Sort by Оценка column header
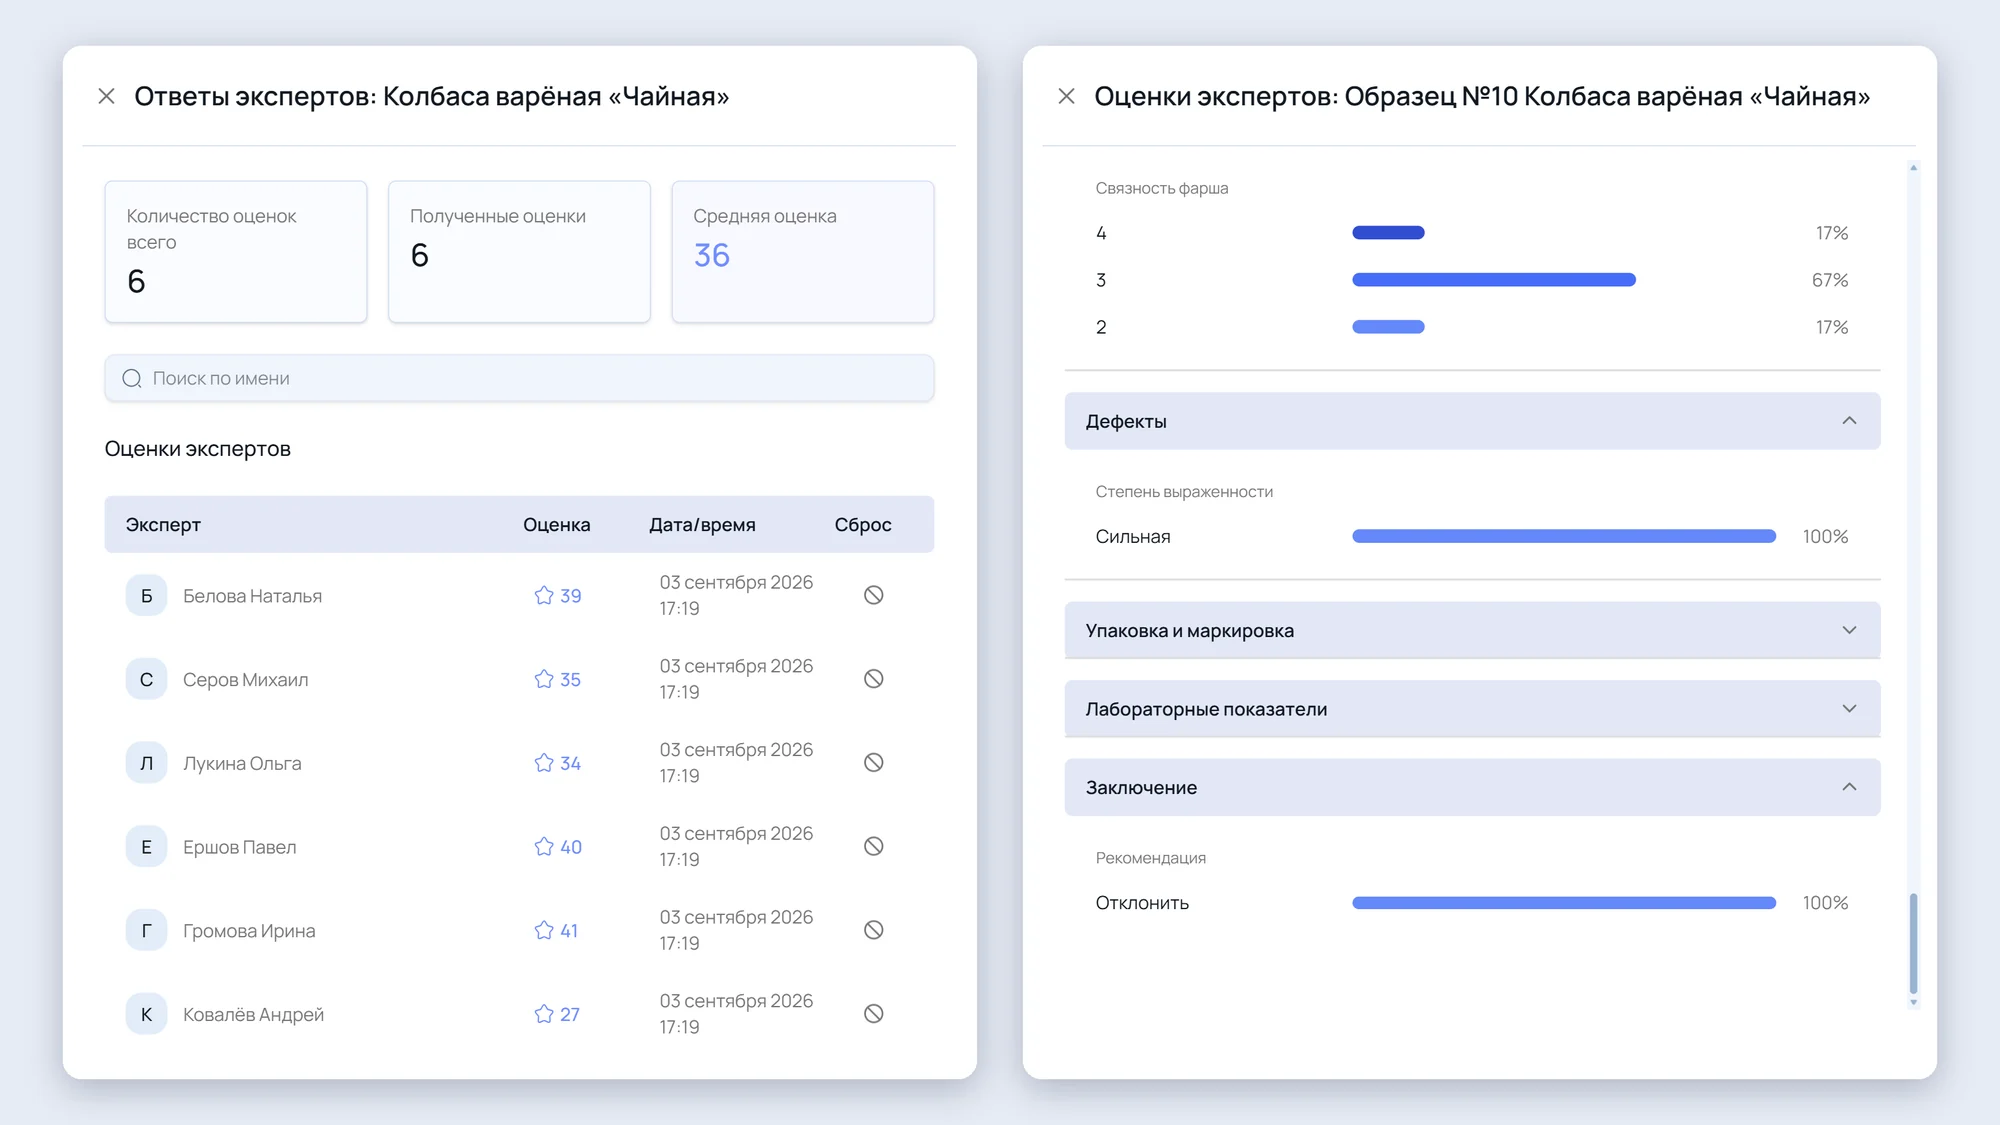The image size is (2000, 1125). (x=556, y=525)
